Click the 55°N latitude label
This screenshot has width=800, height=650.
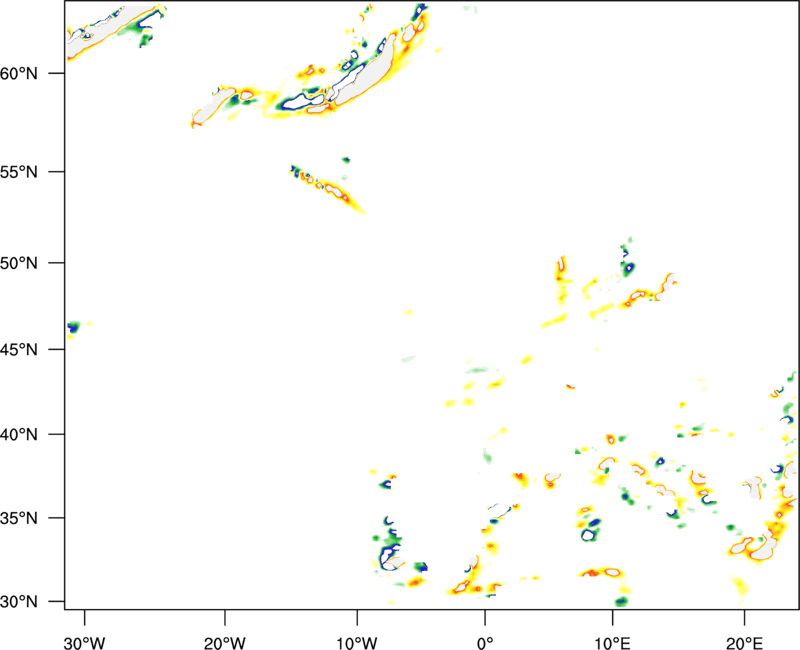click(19, 171)
